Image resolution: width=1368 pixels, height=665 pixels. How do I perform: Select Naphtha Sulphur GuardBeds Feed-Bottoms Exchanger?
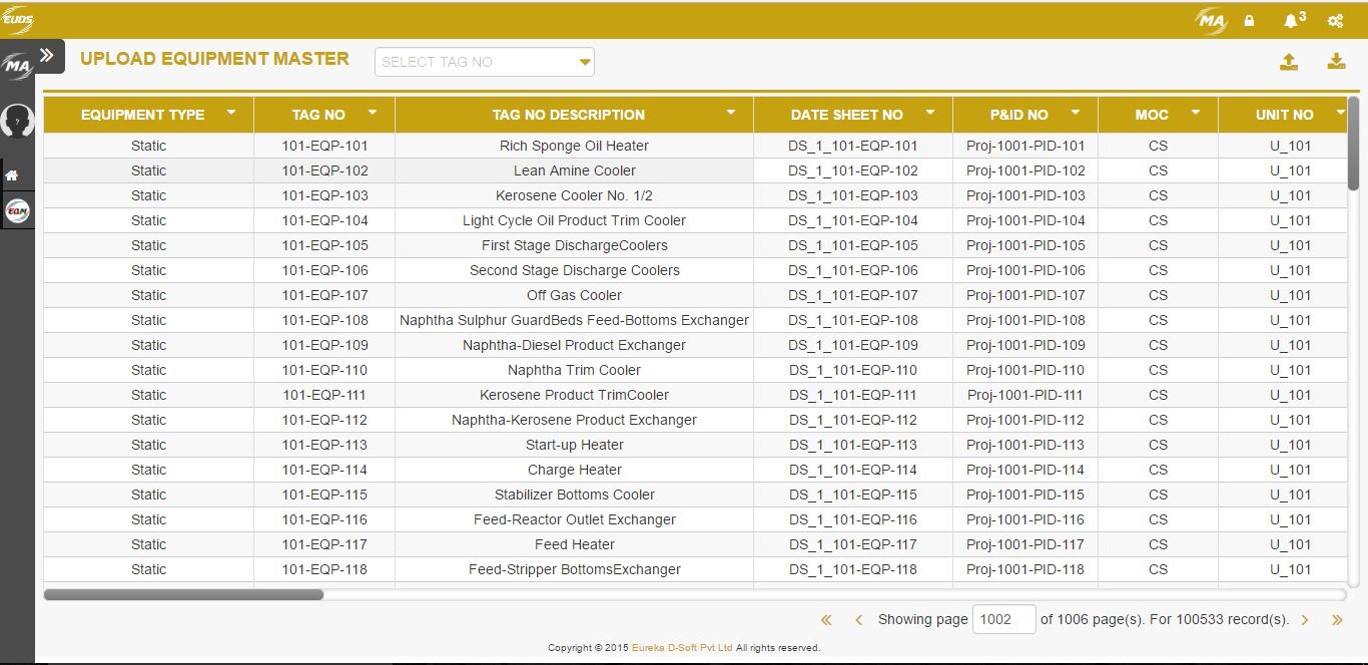point(575,321)
